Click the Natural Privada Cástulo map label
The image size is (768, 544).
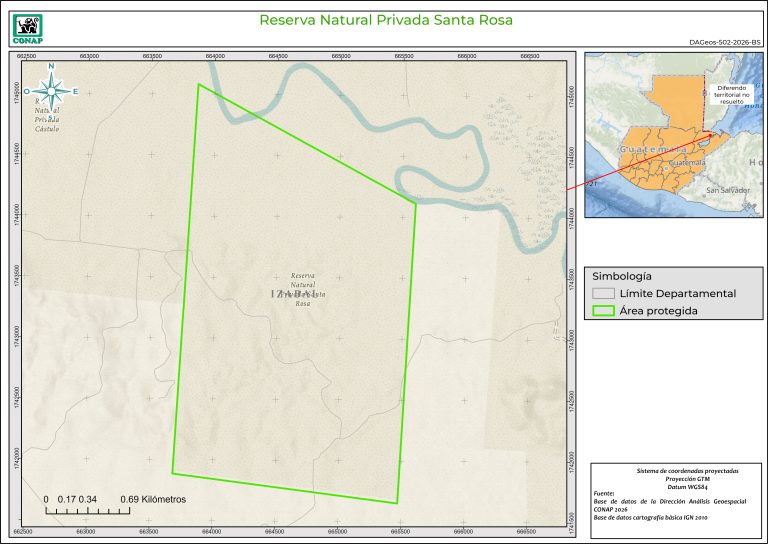[x=47, y=116]
